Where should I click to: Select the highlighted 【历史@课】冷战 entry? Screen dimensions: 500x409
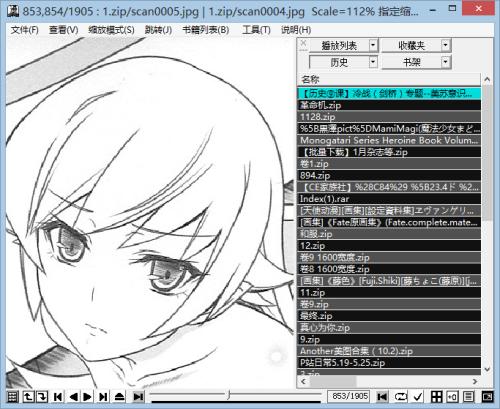(389, 93)
